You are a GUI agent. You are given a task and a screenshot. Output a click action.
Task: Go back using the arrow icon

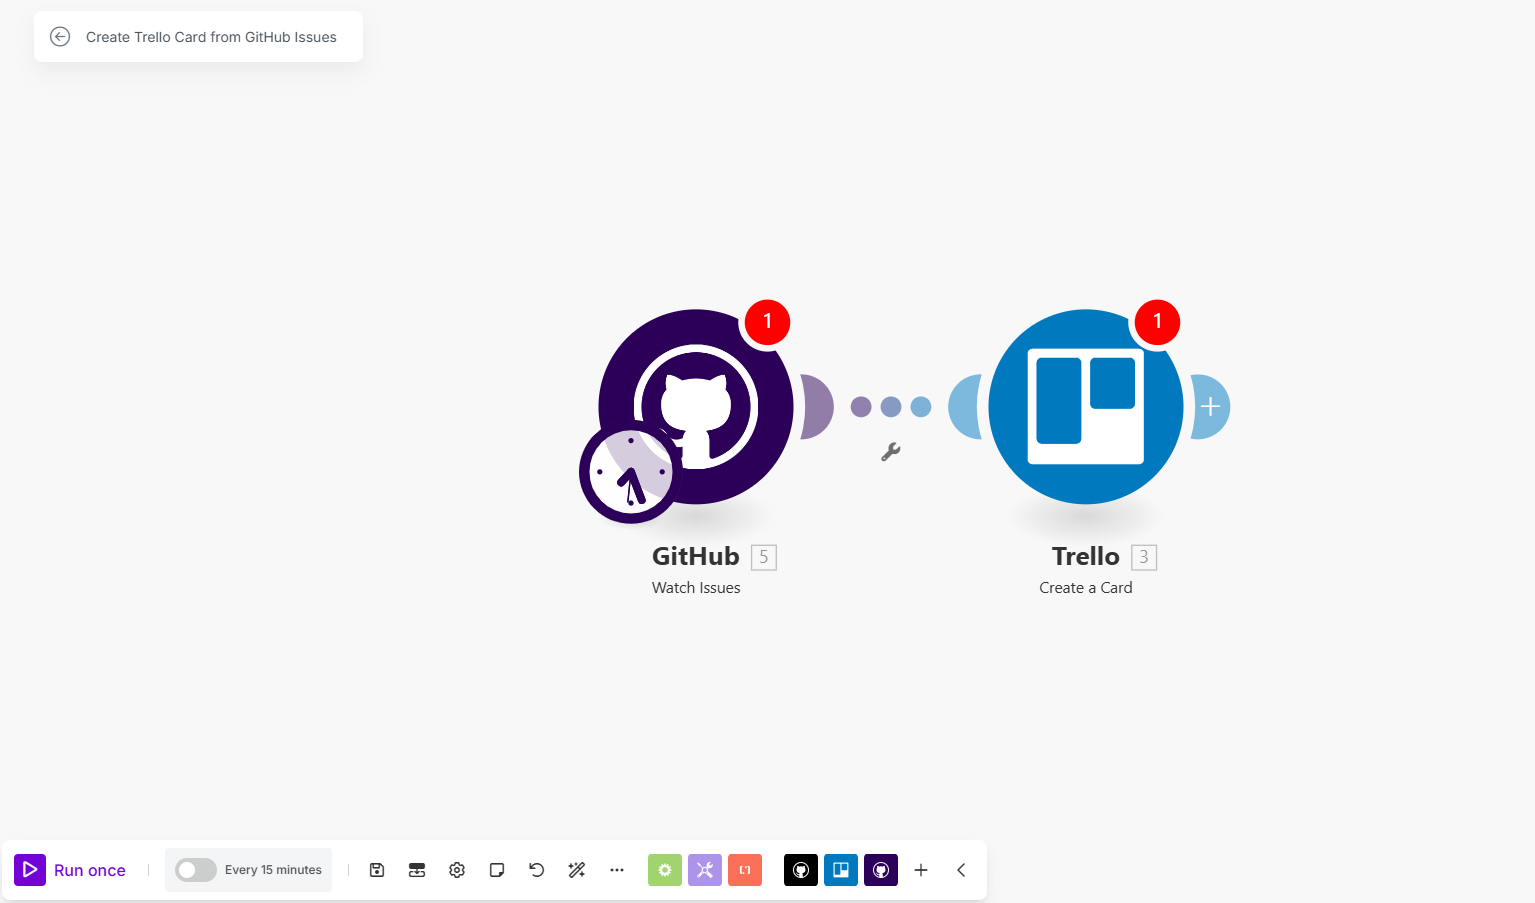point(60,37)
